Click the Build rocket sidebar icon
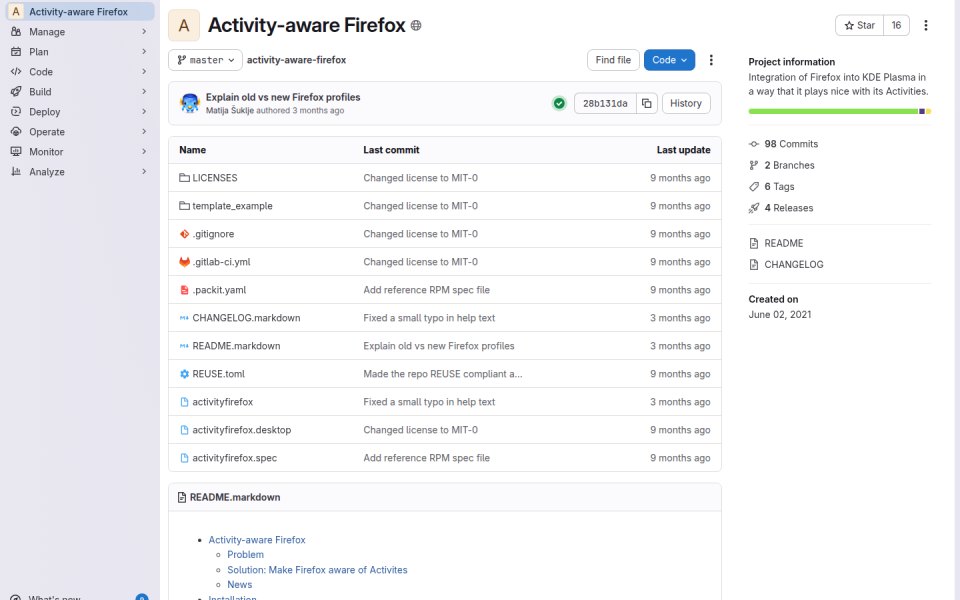This screenshot has width=960, height=600. click(x=16, y=92)
